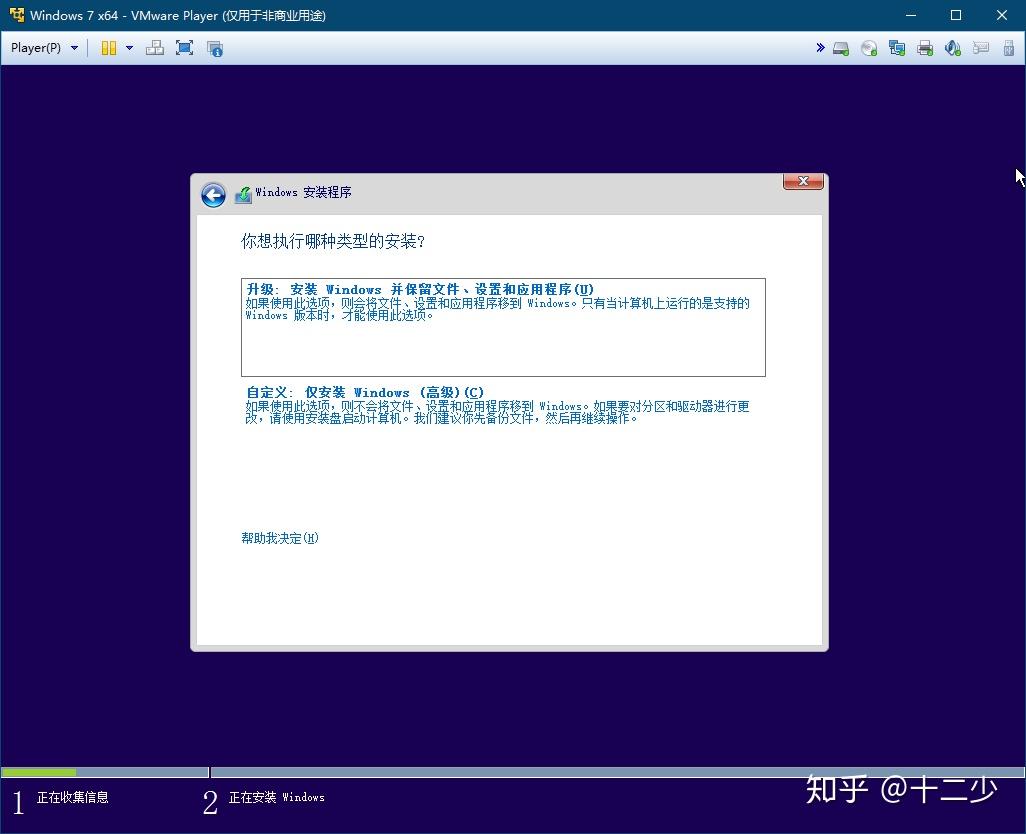Go back with the blue arrow button
Viewport: 1026px width, 834px height.
tap(213, 194)
